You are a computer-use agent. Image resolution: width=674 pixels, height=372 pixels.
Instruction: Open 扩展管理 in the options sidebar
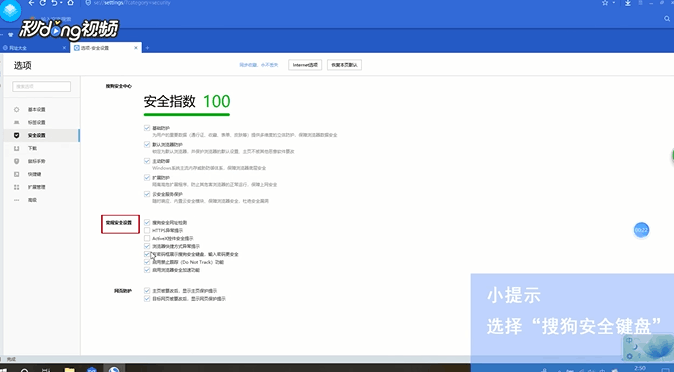(x=41, y=187)
